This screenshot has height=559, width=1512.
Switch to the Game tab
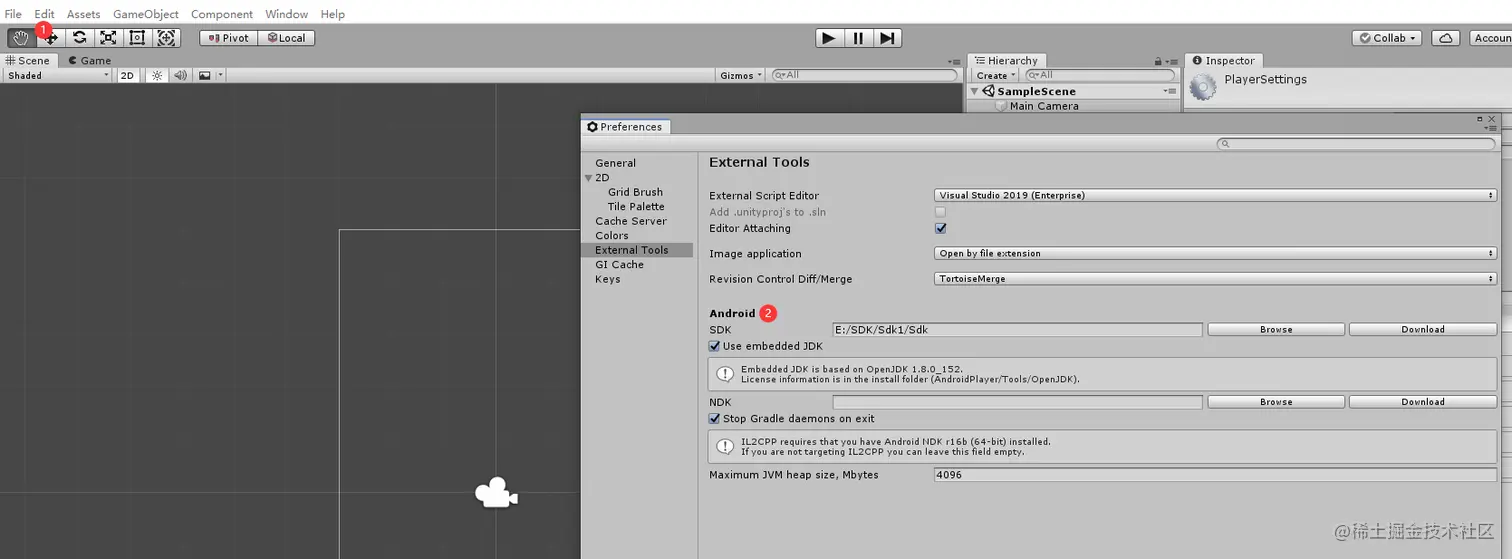tap(90, 60)
